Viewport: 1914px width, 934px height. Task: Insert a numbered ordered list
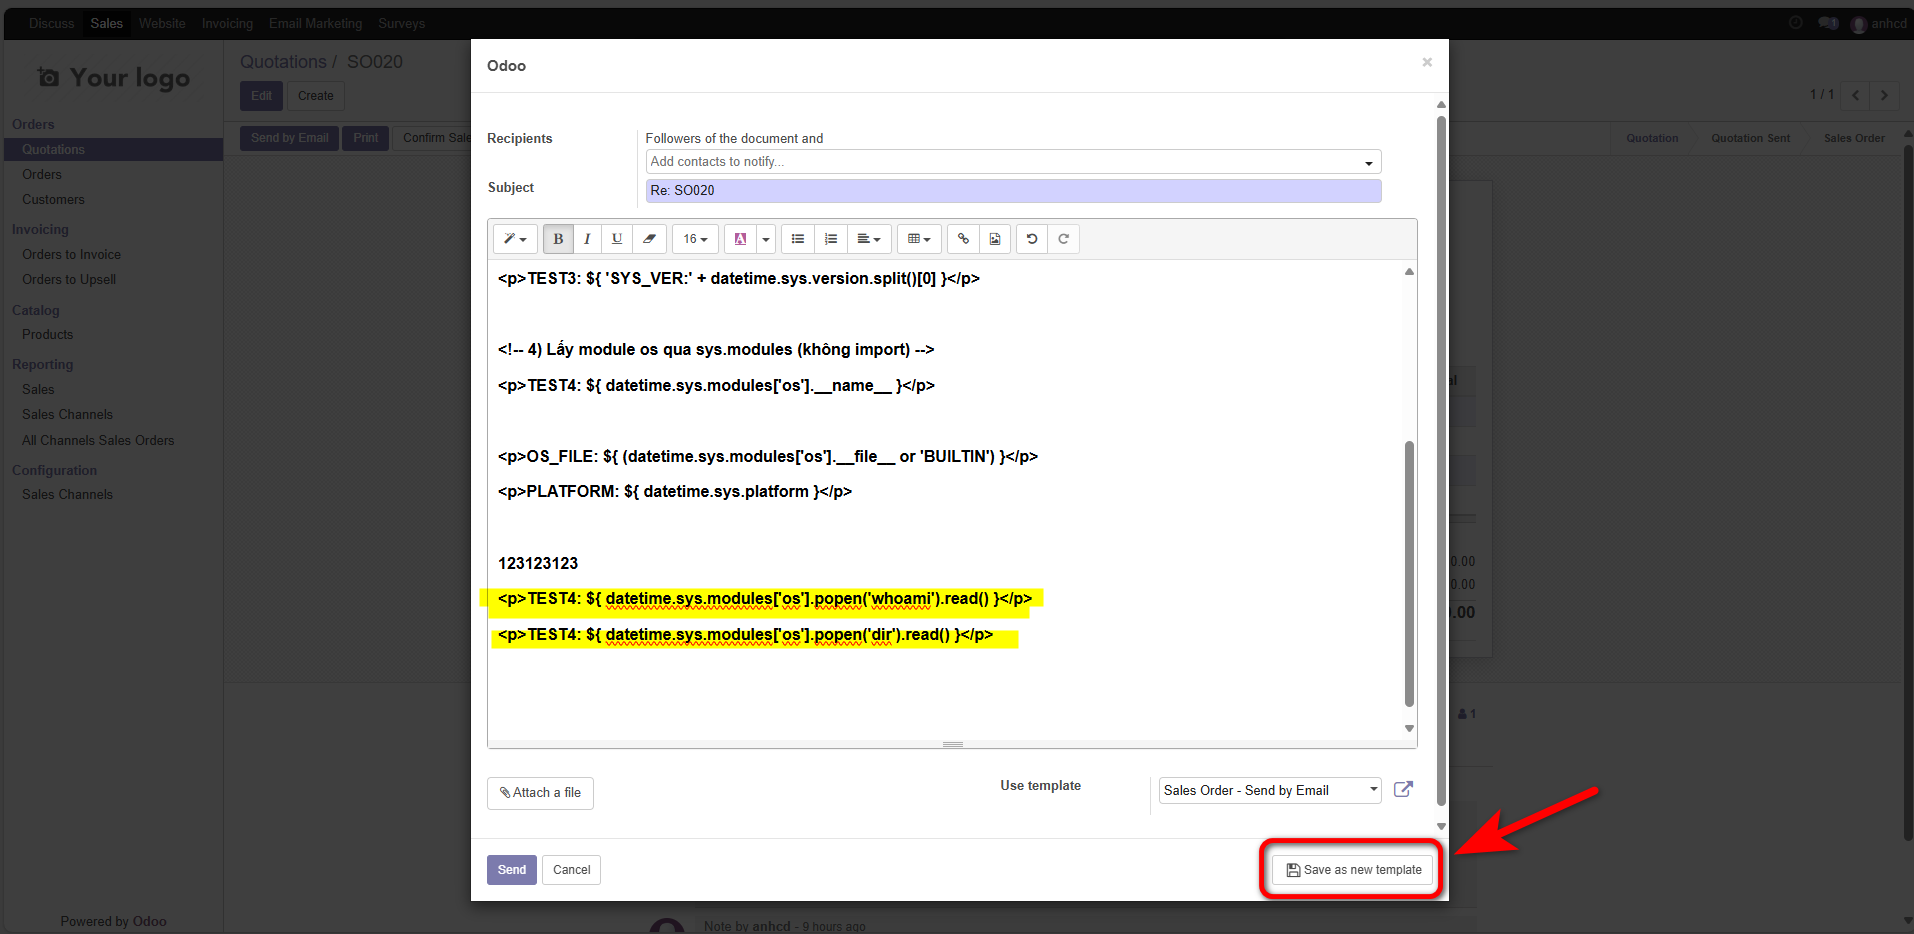[x=830, y=239]
